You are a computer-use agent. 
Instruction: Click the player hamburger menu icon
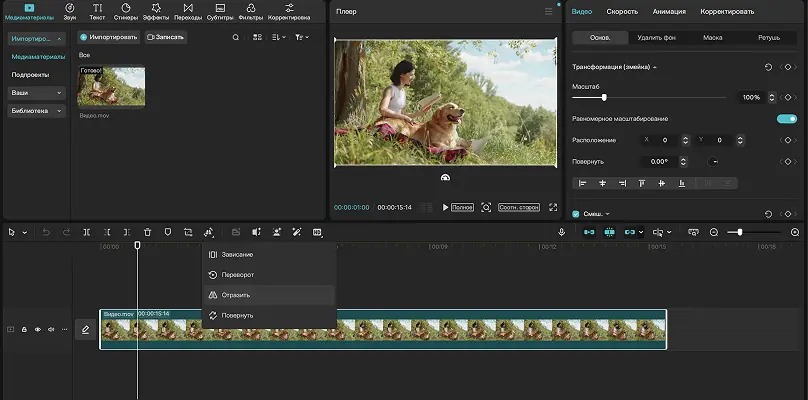pyautogui.click(x=548, y=11)
